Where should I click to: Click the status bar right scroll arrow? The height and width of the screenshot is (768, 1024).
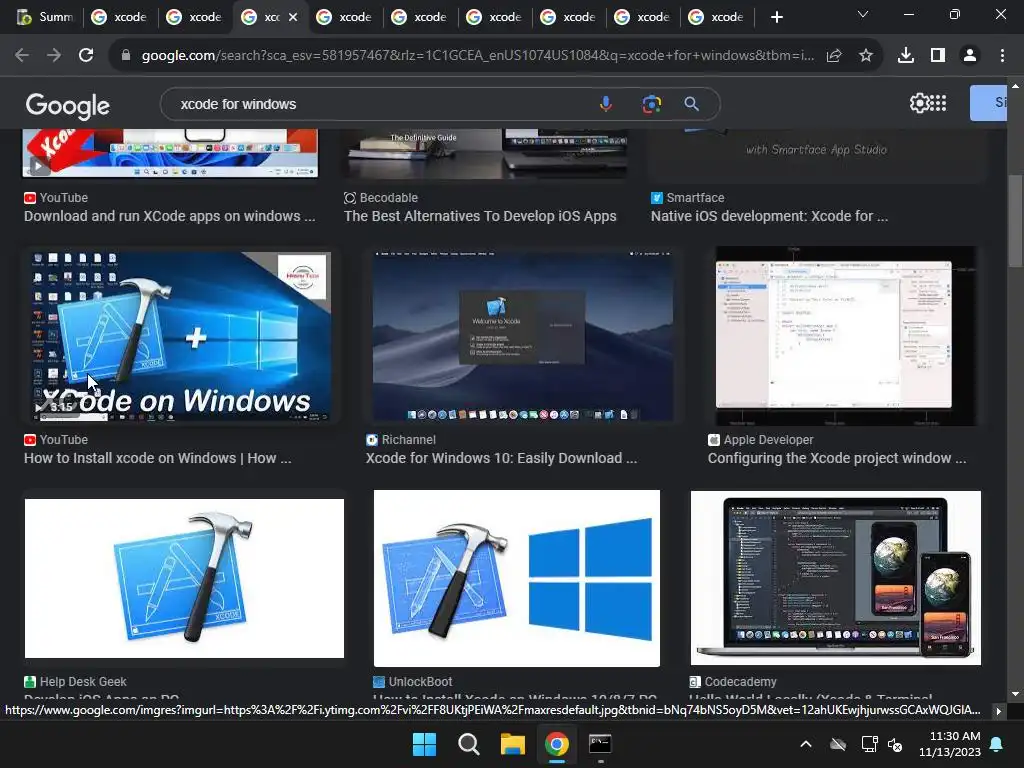pyautogui.click(x=999, y=711)
